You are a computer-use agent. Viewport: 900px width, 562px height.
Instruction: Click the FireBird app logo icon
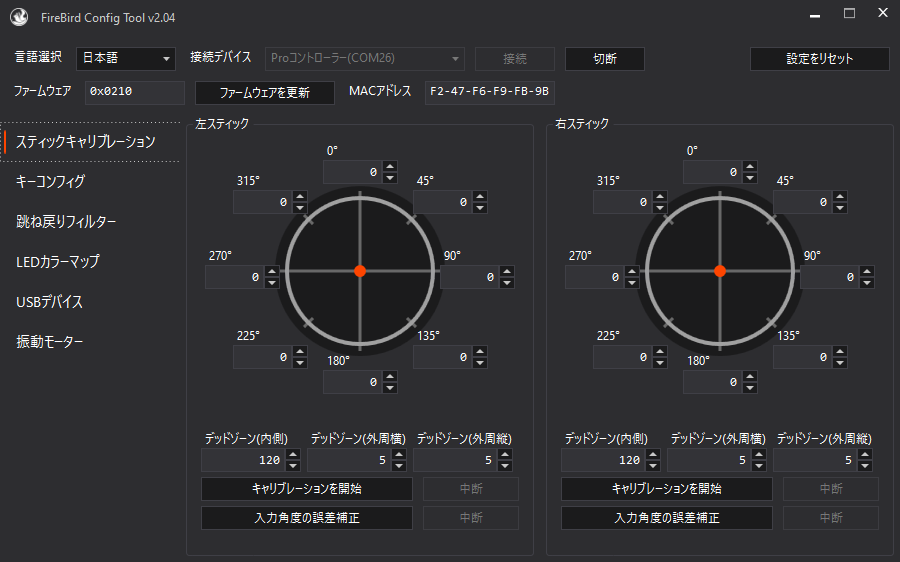pyautogui.click(x=19, y=17)
